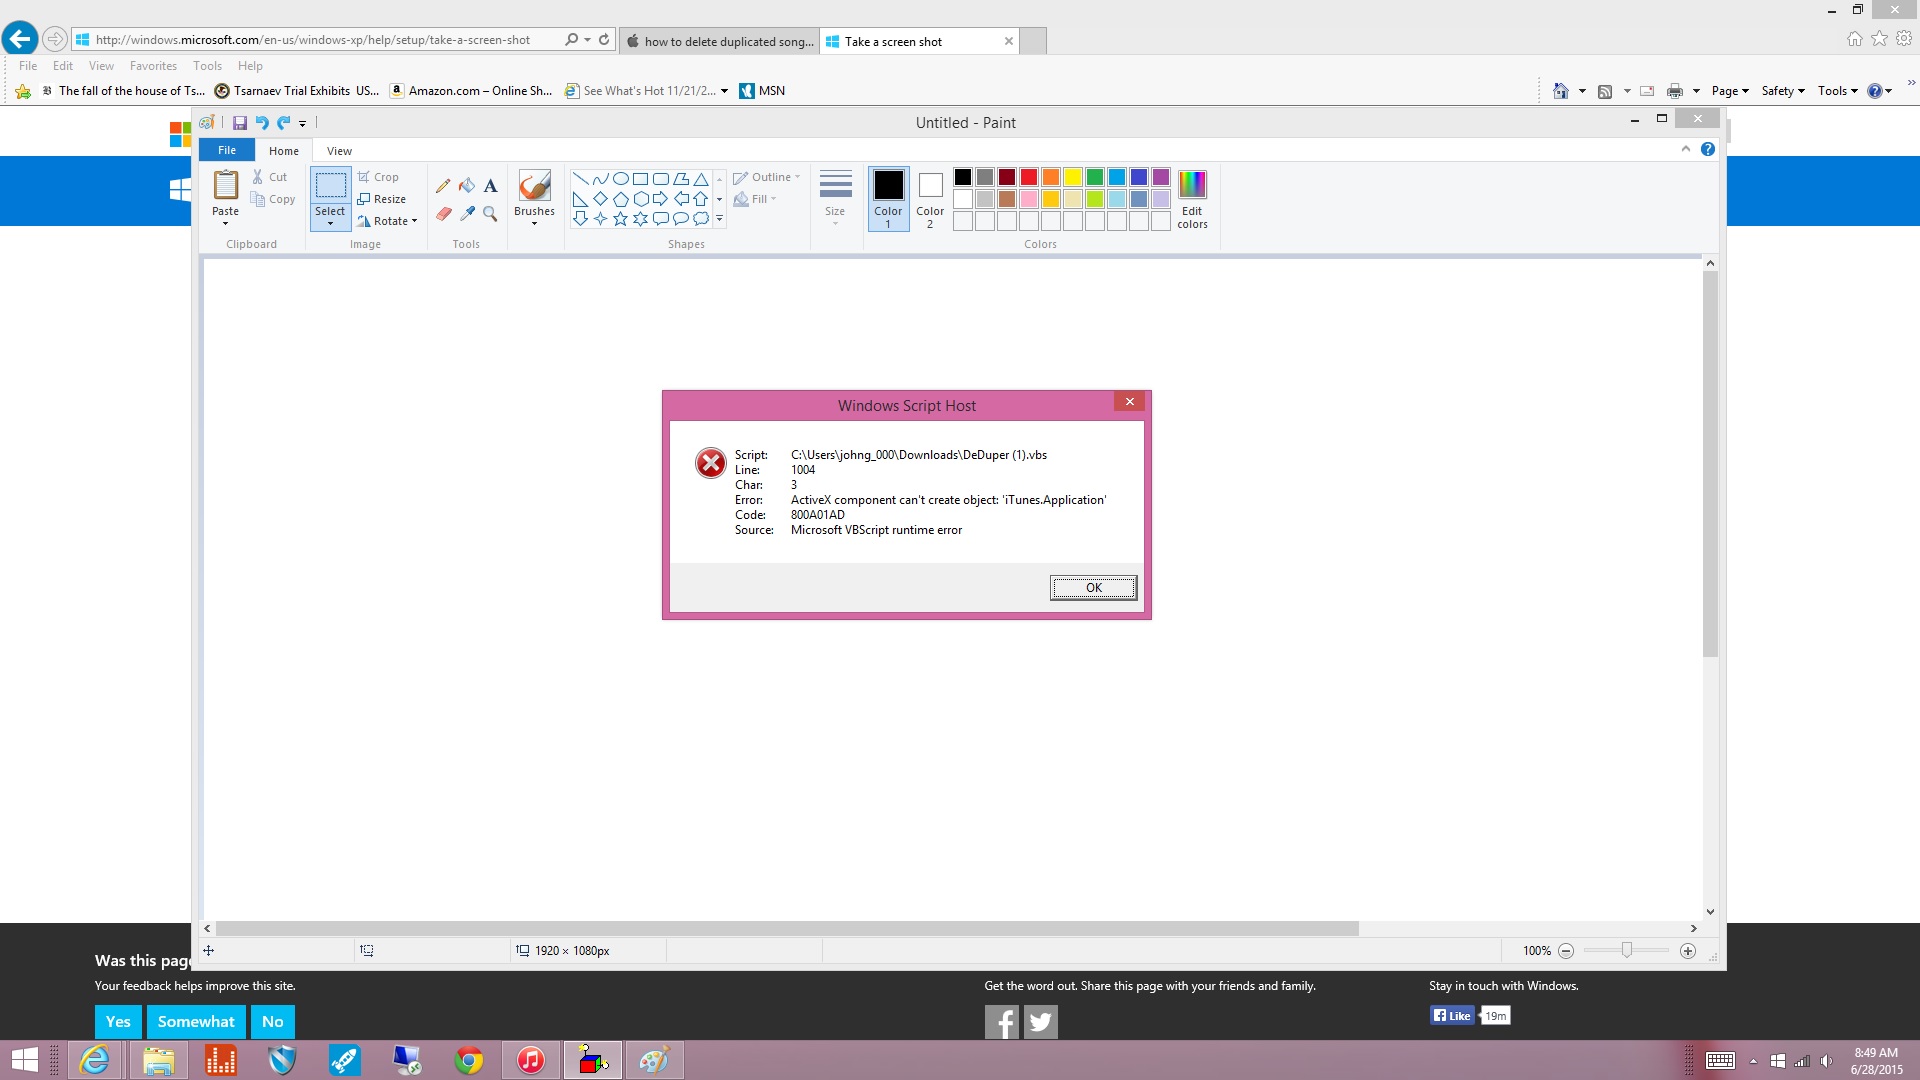Select the five-point star shape
This screenshot has height=1080, width=1920.
pos(620,219)
